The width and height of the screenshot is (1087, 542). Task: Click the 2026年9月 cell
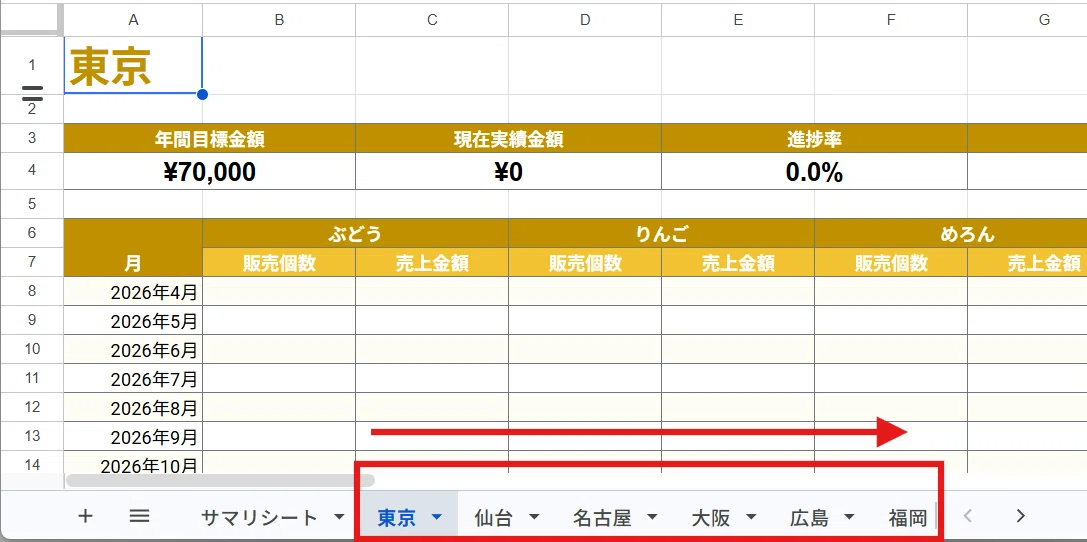pyautogui.click(x=133, y=437)
